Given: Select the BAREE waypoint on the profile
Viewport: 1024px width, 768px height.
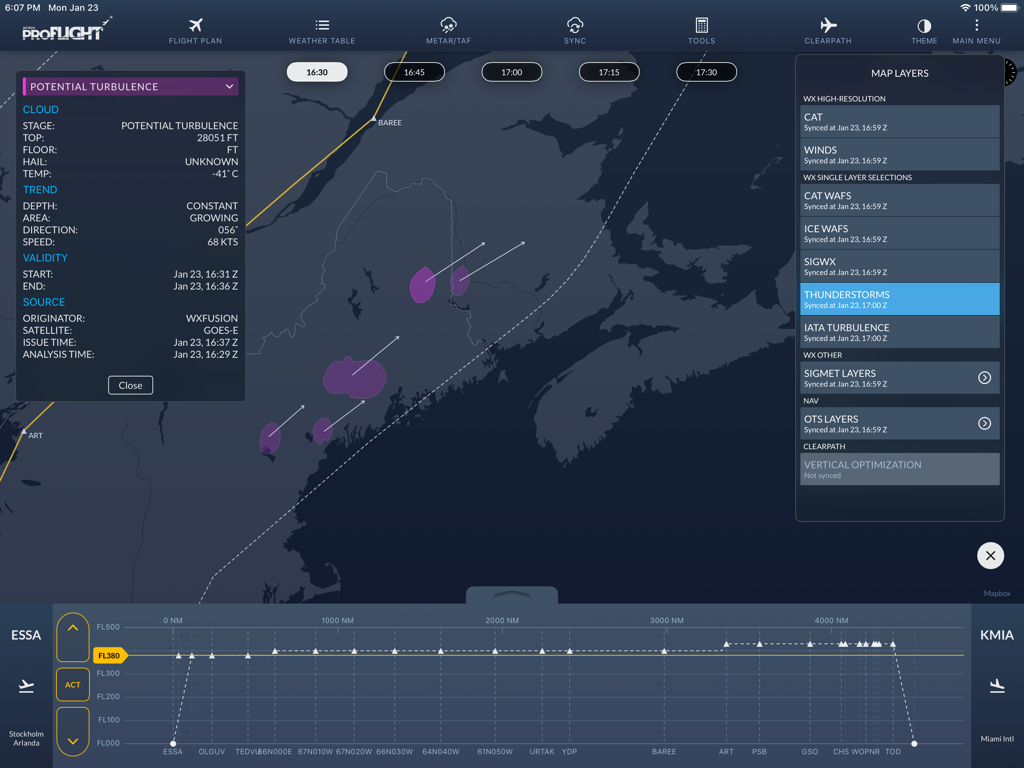Looking at the screenshot, I should pos(663,751).
